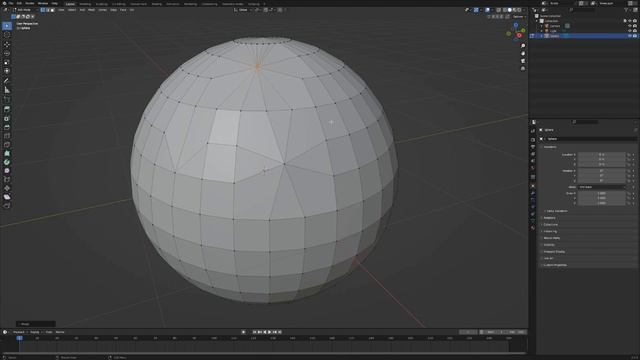The image size is (640, 360).
Task: Click the viewport pan hand gizmo
Action: pyautogui.click(x=523, y=53)
